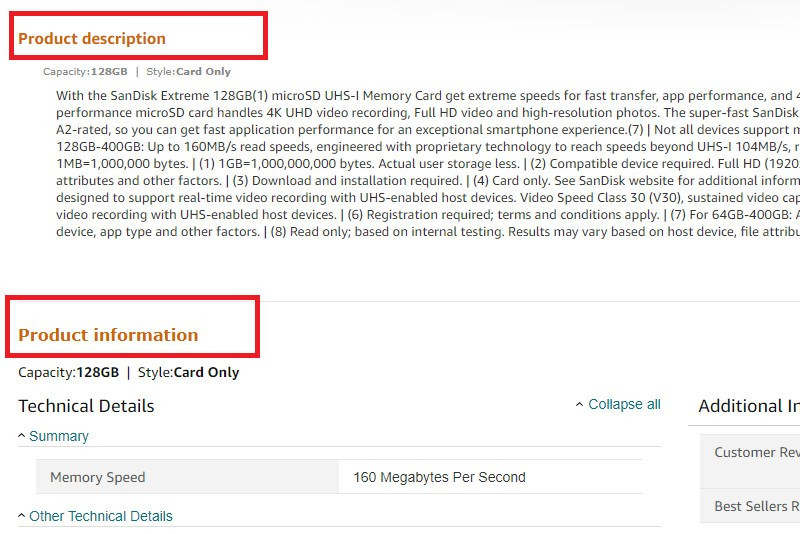Click the 160 Megabytes Per Second value
Viewport: 800px width, 534px height.
click(439, 477)
